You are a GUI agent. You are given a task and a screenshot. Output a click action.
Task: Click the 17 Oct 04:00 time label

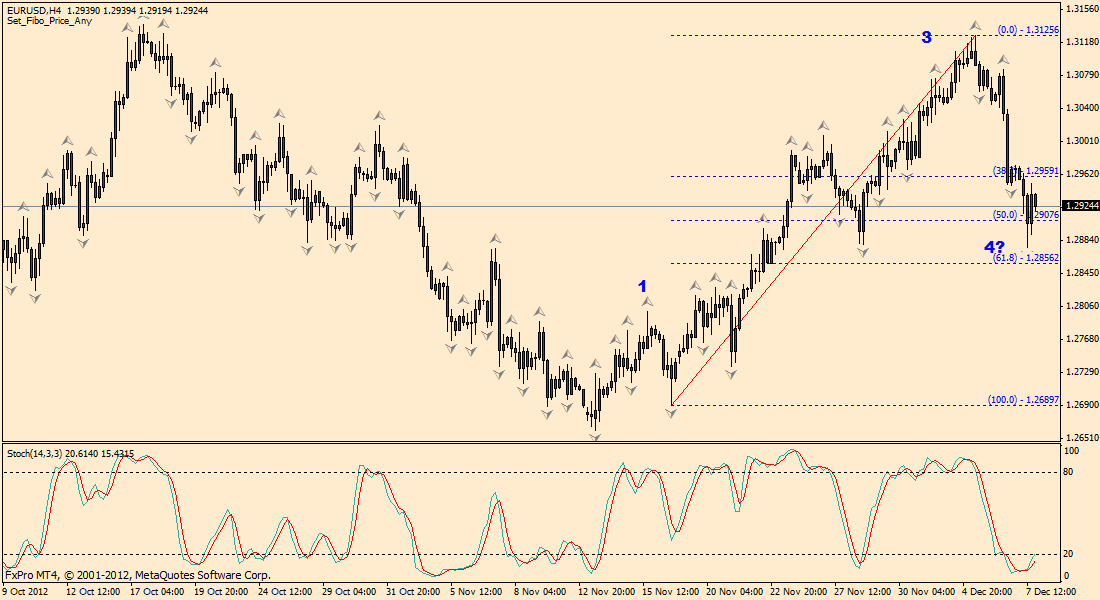pyautogui.click(x=157, y=592)
